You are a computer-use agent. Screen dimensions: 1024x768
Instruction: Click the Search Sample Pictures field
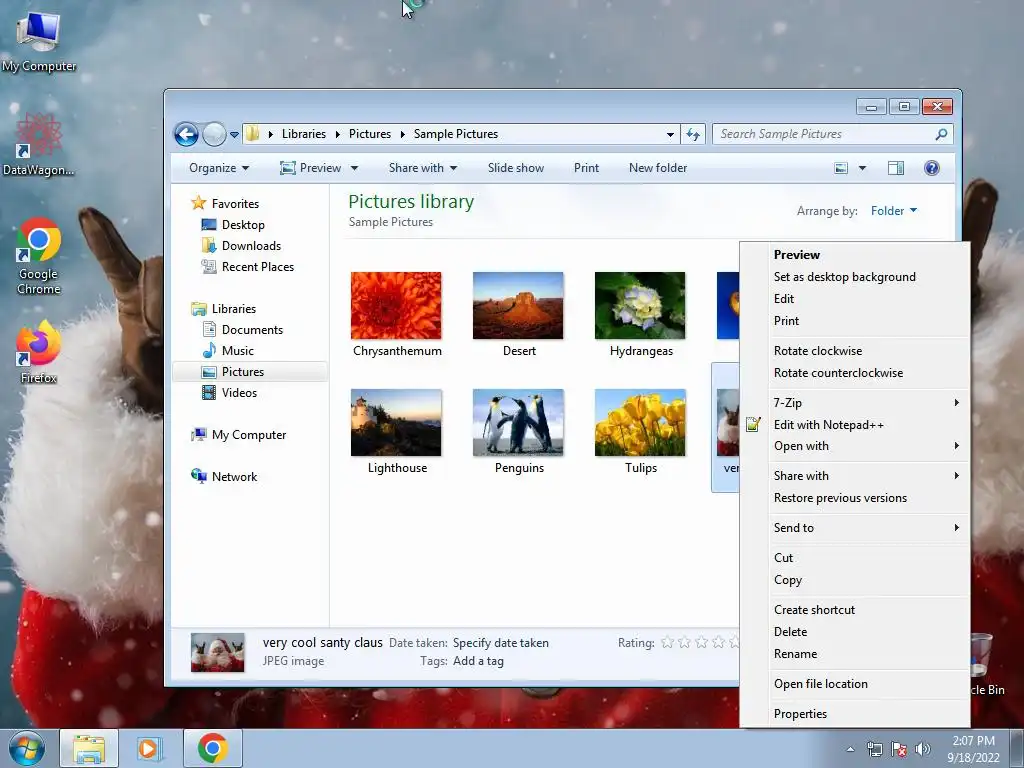tap(833, 134)
